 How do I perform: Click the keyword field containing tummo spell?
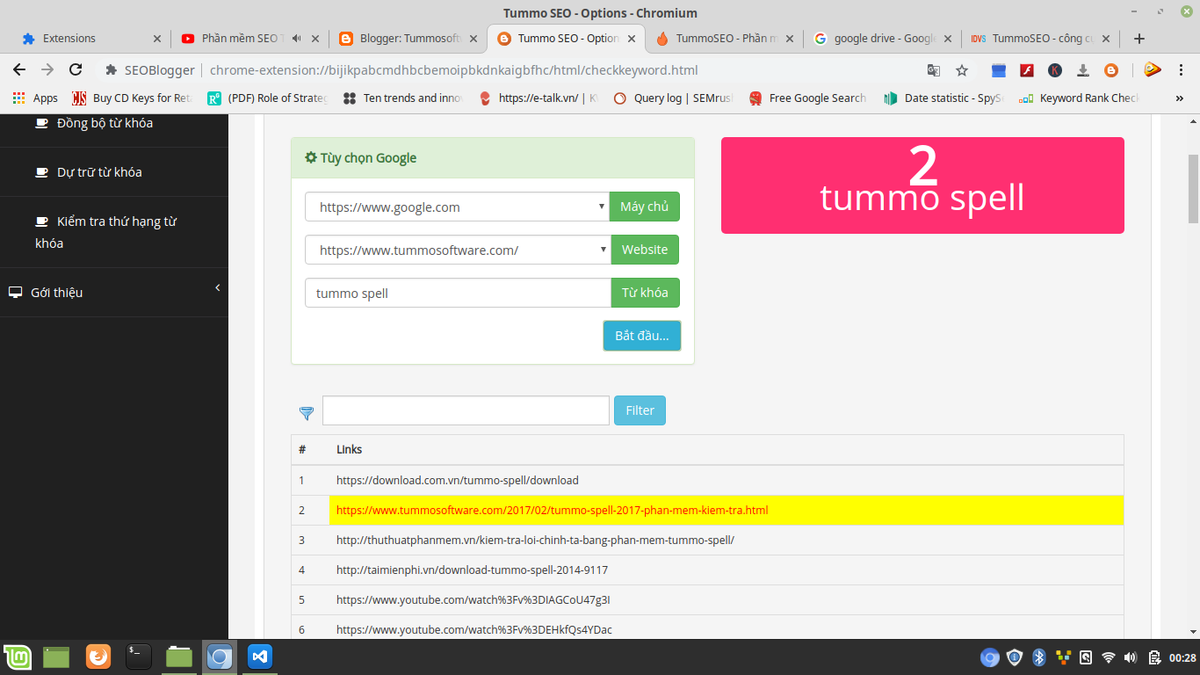click(x=458, y=293)
